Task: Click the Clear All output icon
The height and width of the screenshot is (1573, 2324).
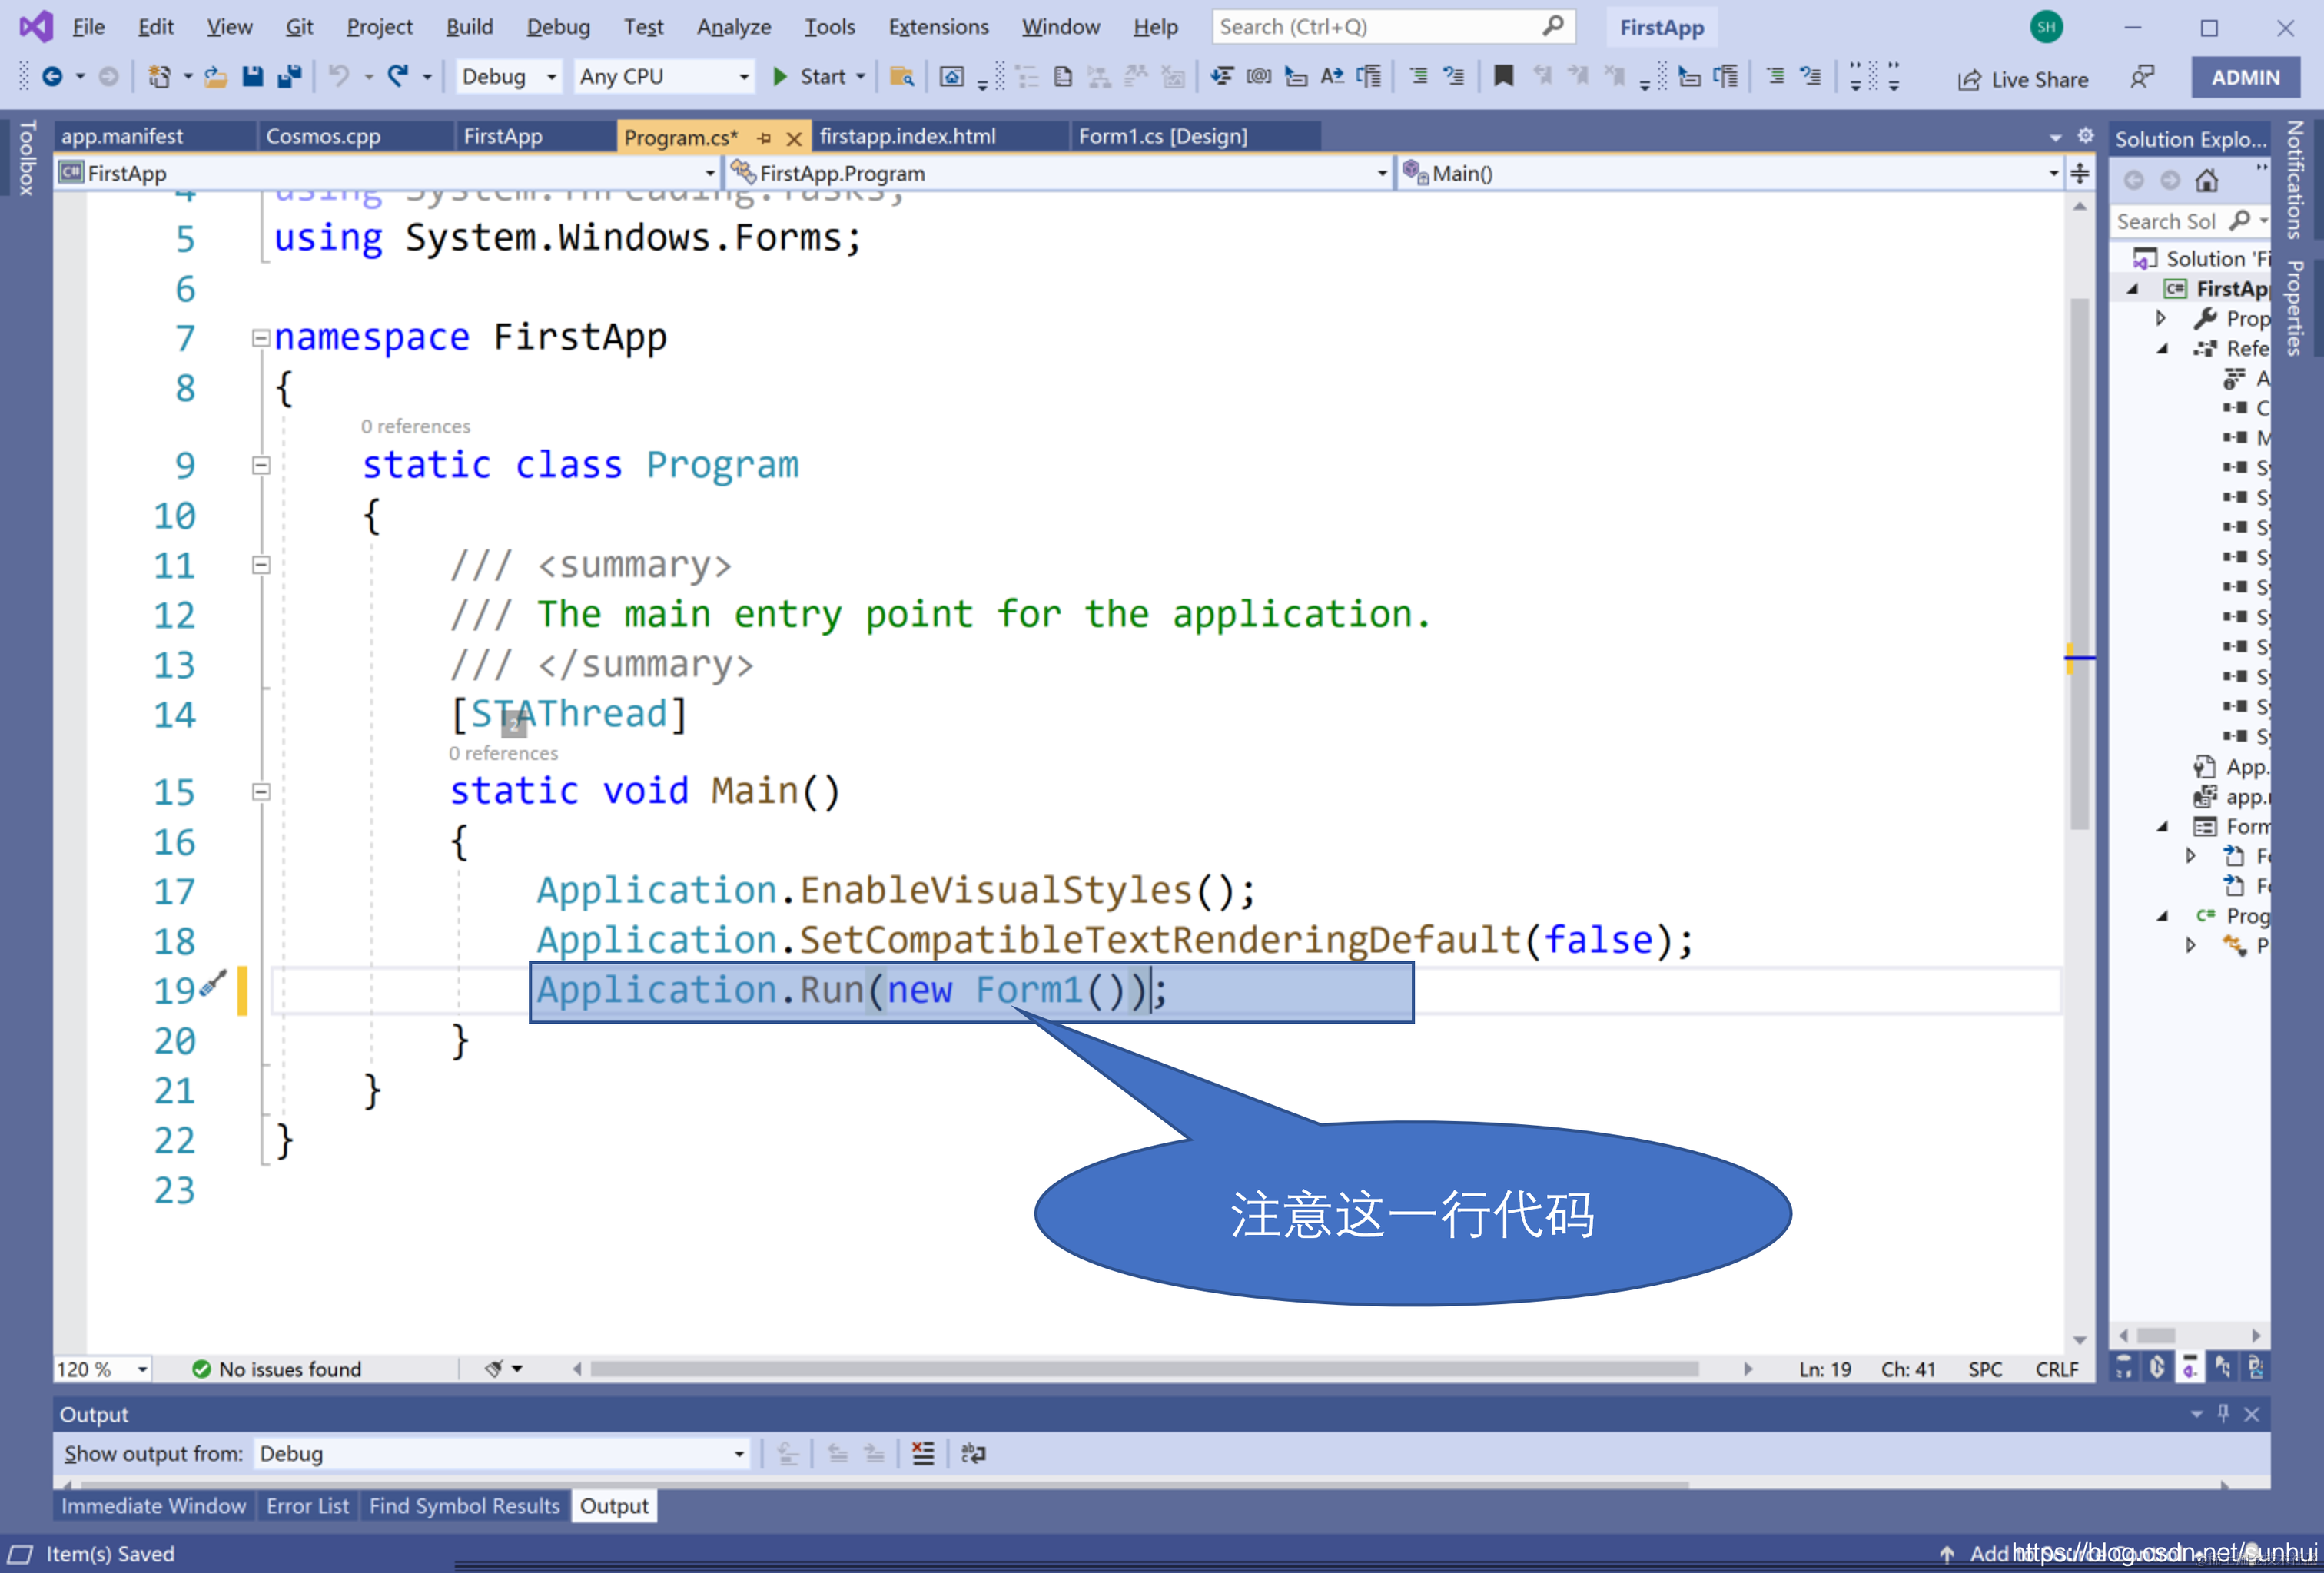Action: click(x=922, y=1453)
